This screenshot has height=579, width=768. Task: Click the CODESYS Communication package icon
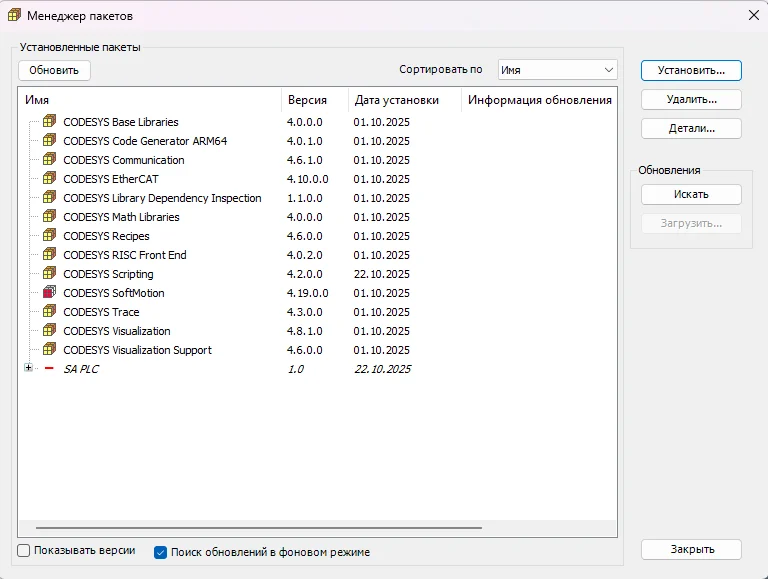[49, 159]
